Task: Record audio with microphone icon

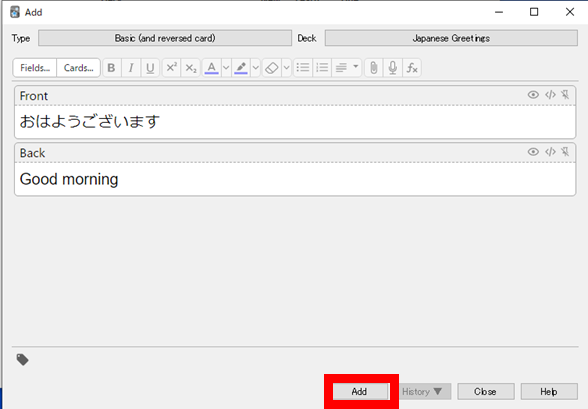Action: (393, 68)
